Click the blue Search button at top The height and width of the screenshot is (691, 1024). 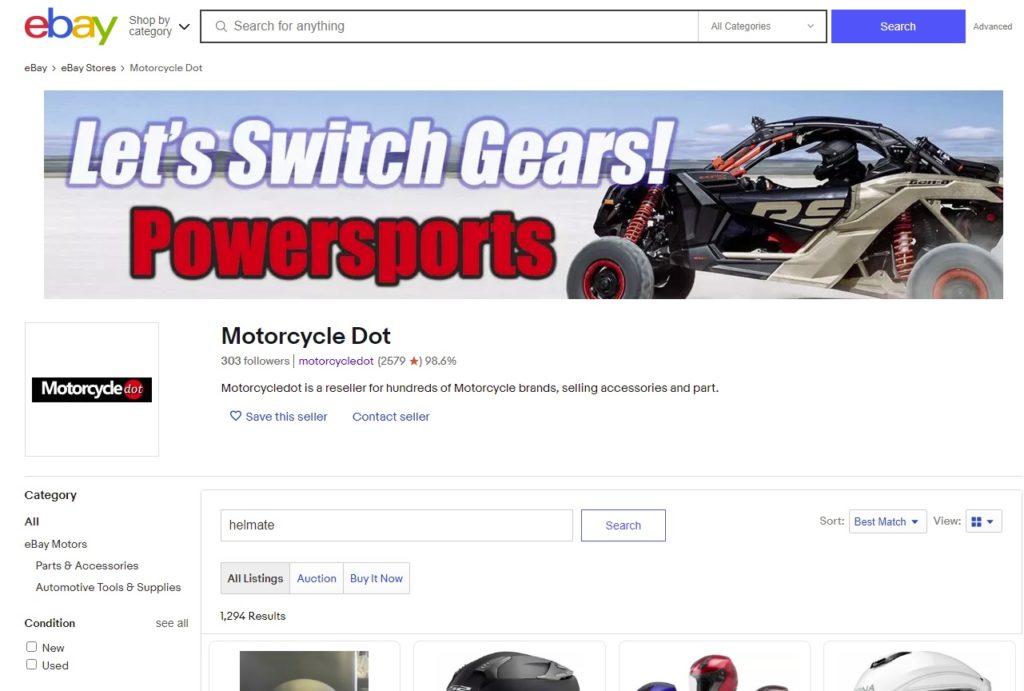(898, 26)
